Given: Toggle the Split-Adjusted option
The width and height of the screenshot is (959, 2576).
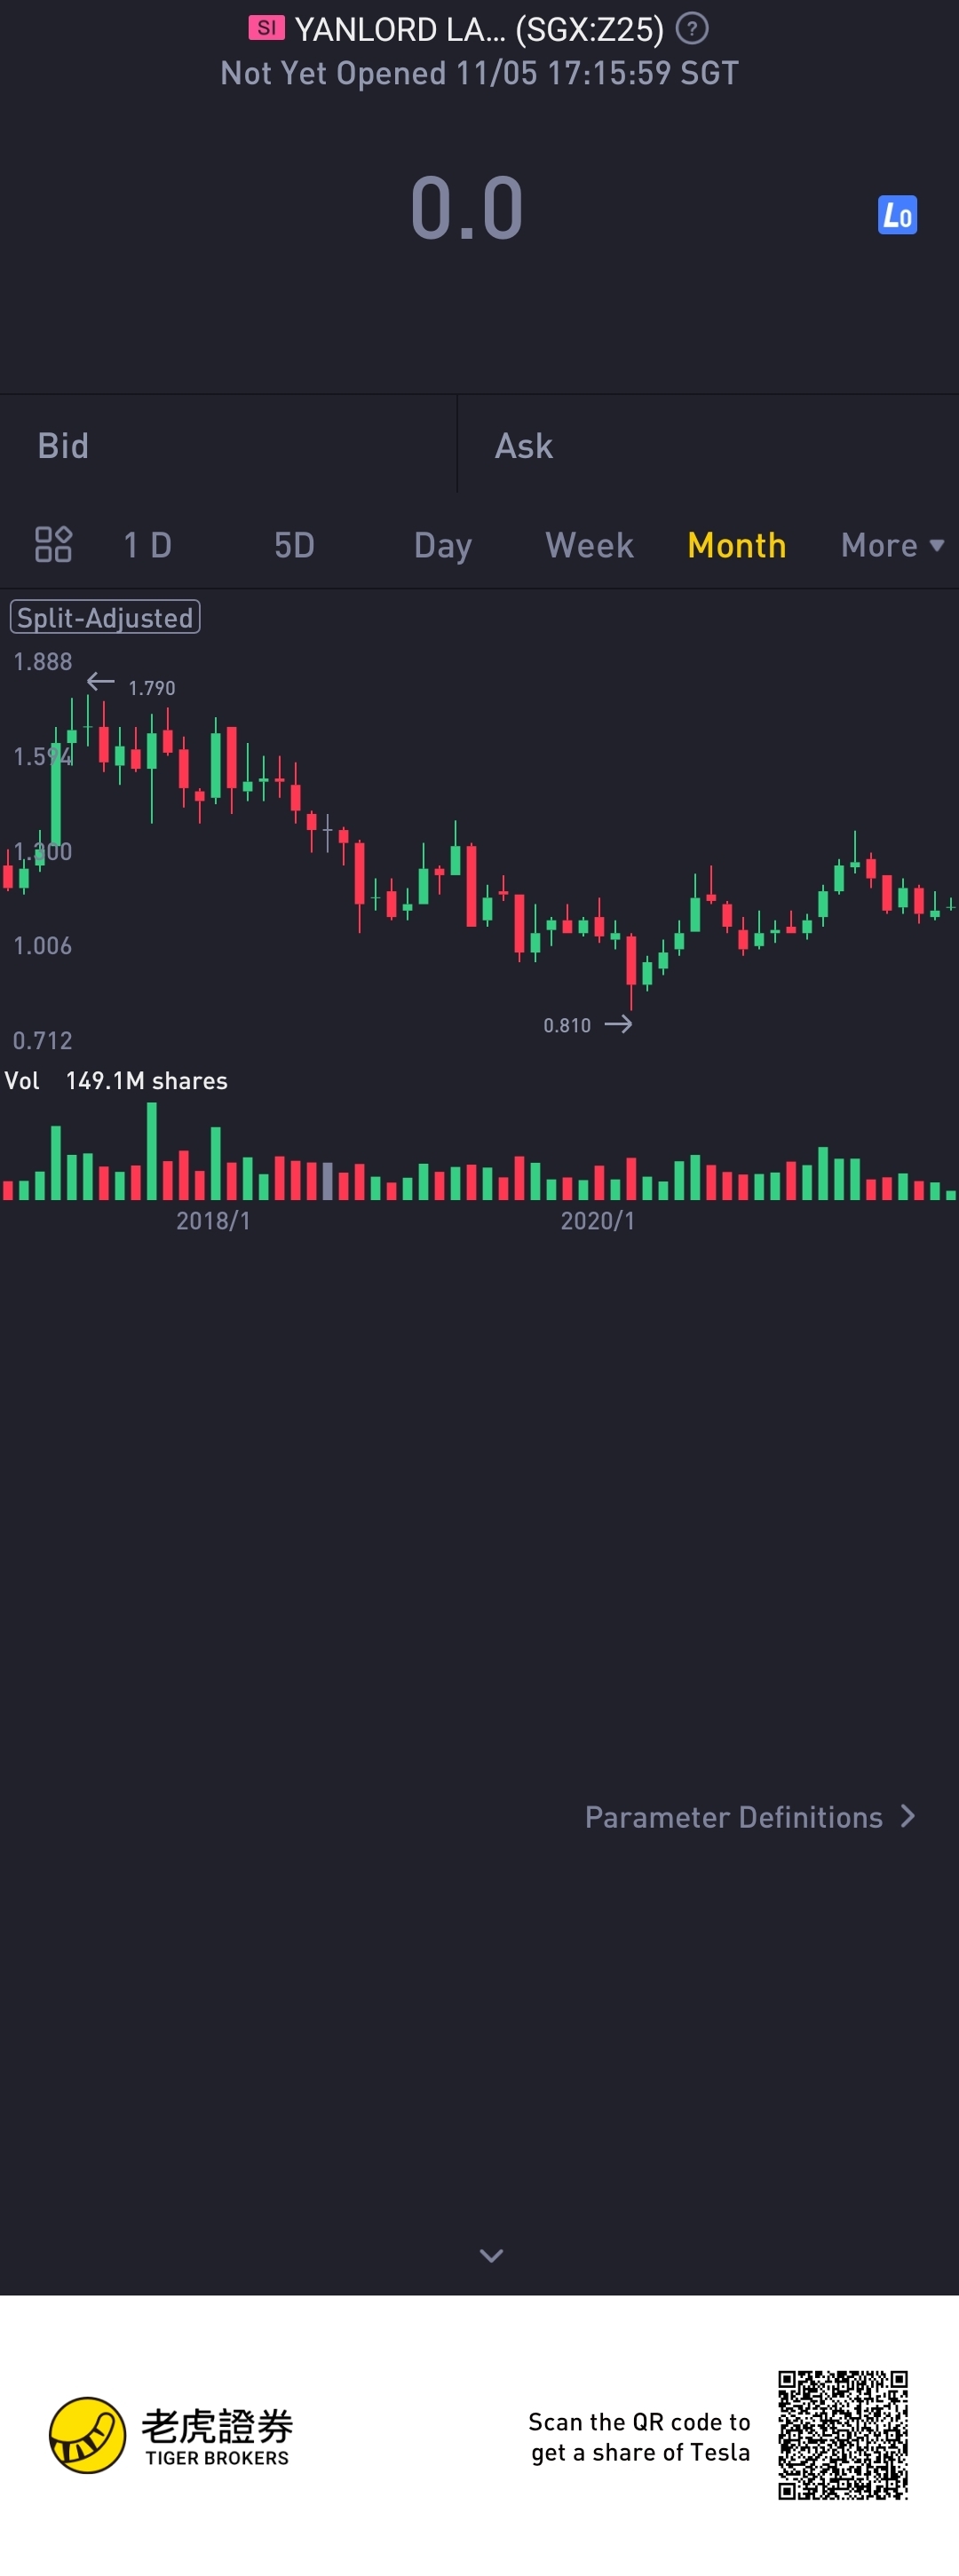Looking at the screenshot, I should coord(105,617).
